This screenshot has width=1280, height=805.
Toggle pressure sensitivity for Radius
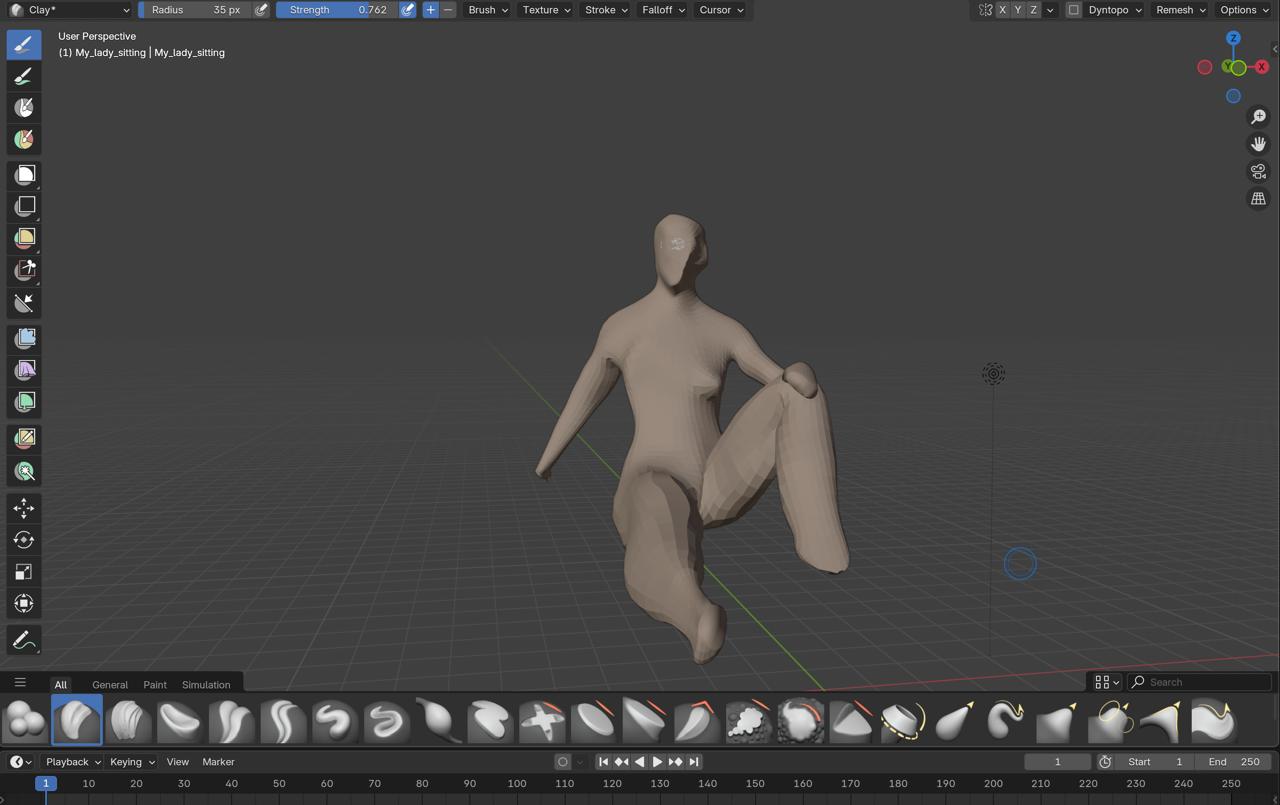[261, 10]
